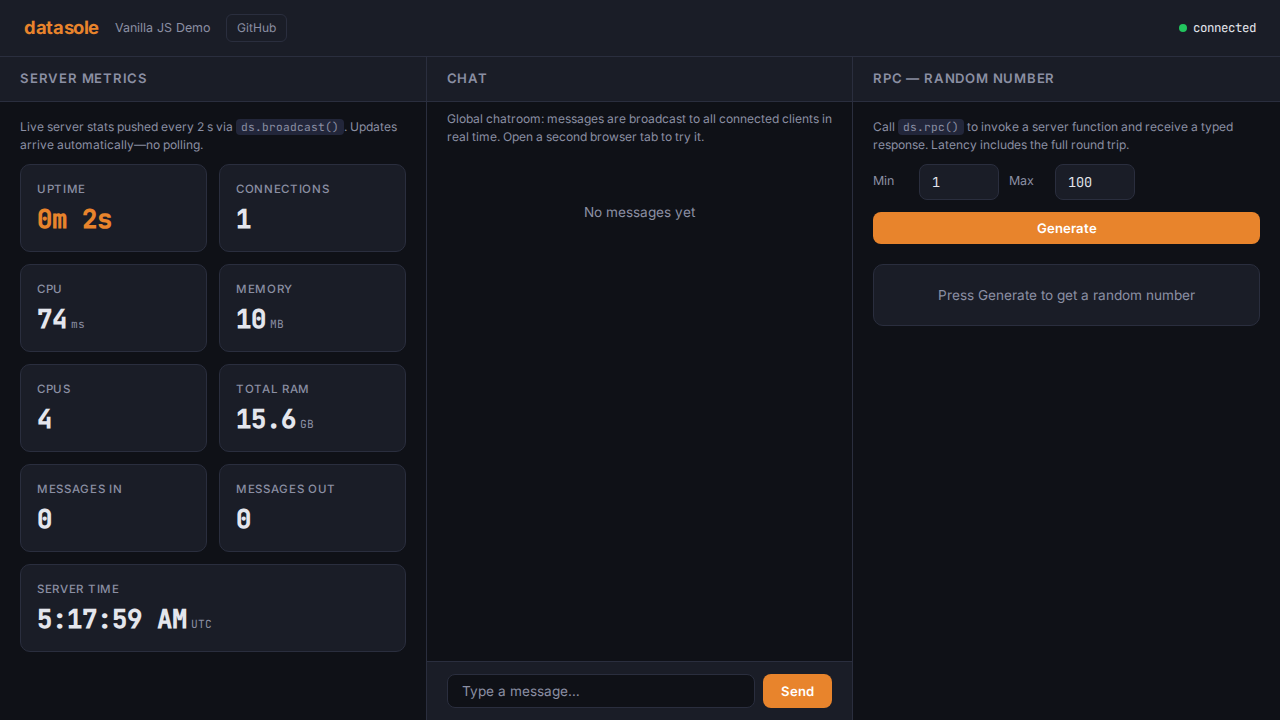Select the Server Time card
Screen dimensions: 1280x720
pos(213,608)
